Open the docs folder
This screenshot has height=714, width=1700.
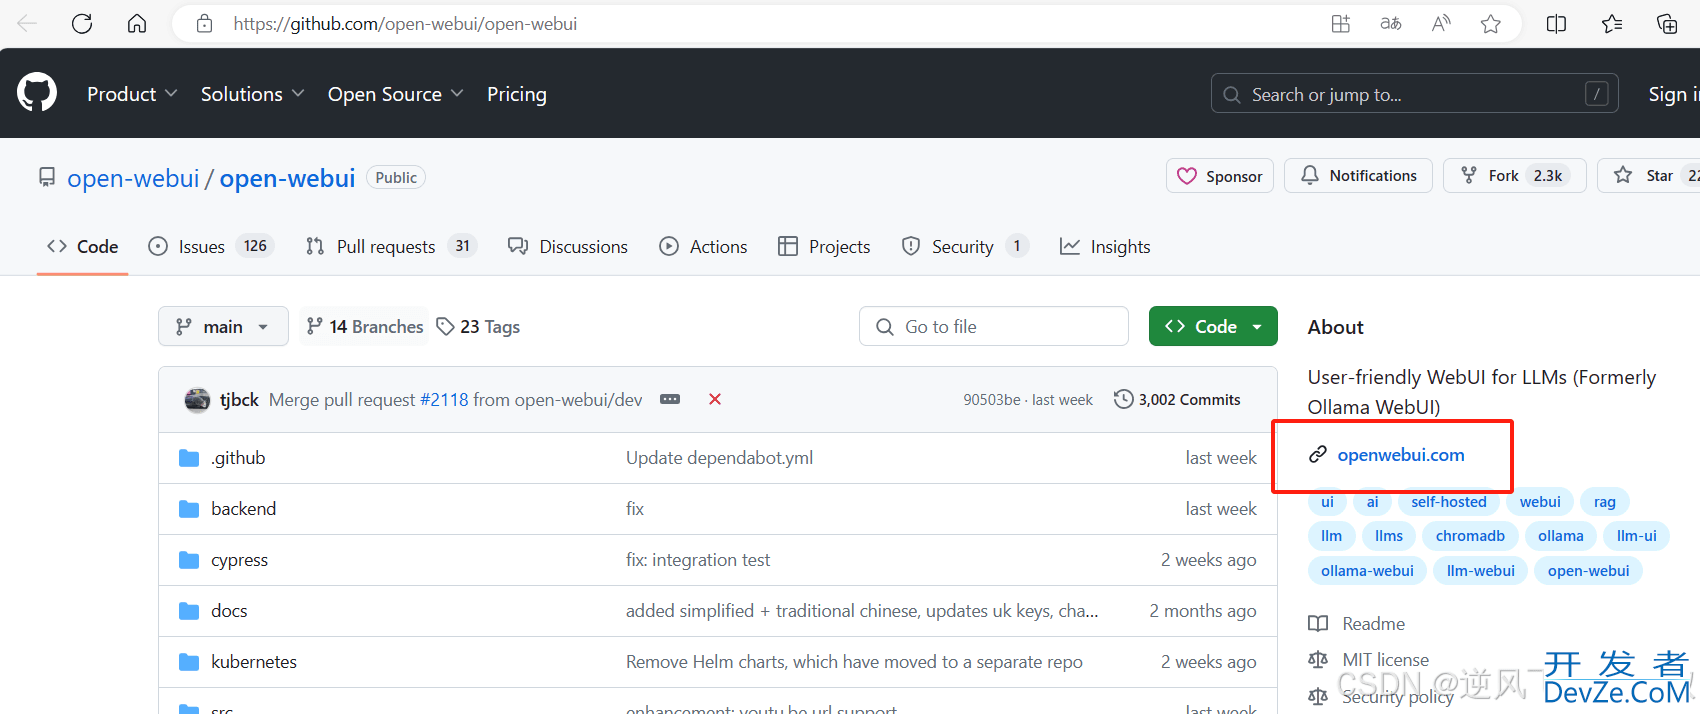229,611
